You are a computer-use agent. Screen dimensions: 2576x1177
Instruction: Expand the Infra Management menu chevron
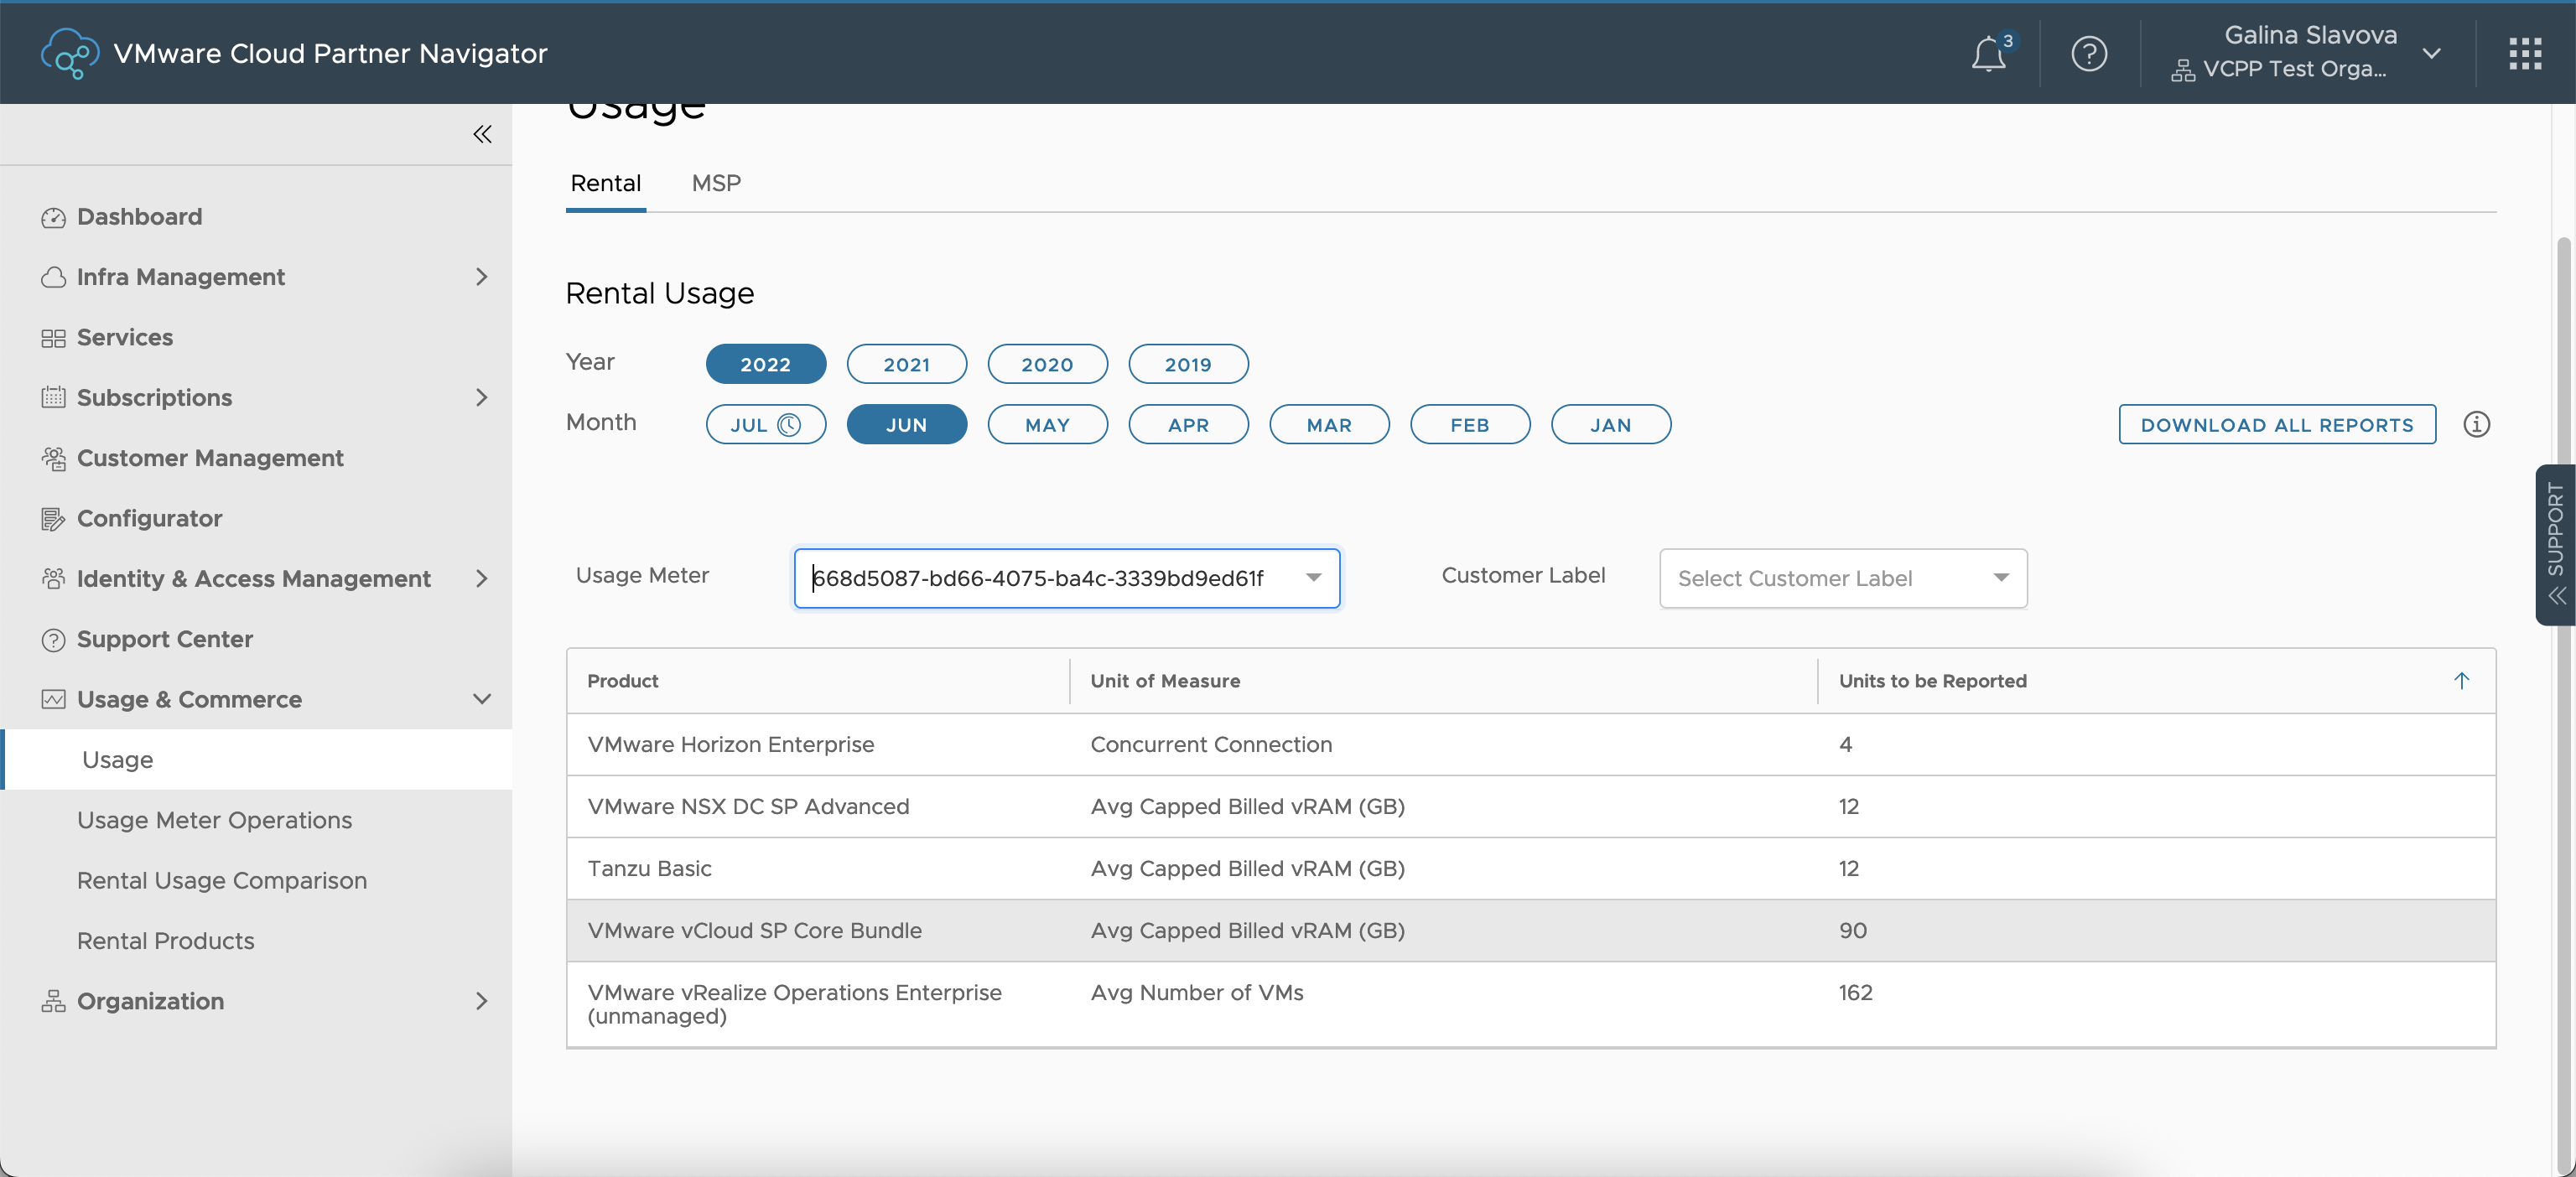pos(482,277)
